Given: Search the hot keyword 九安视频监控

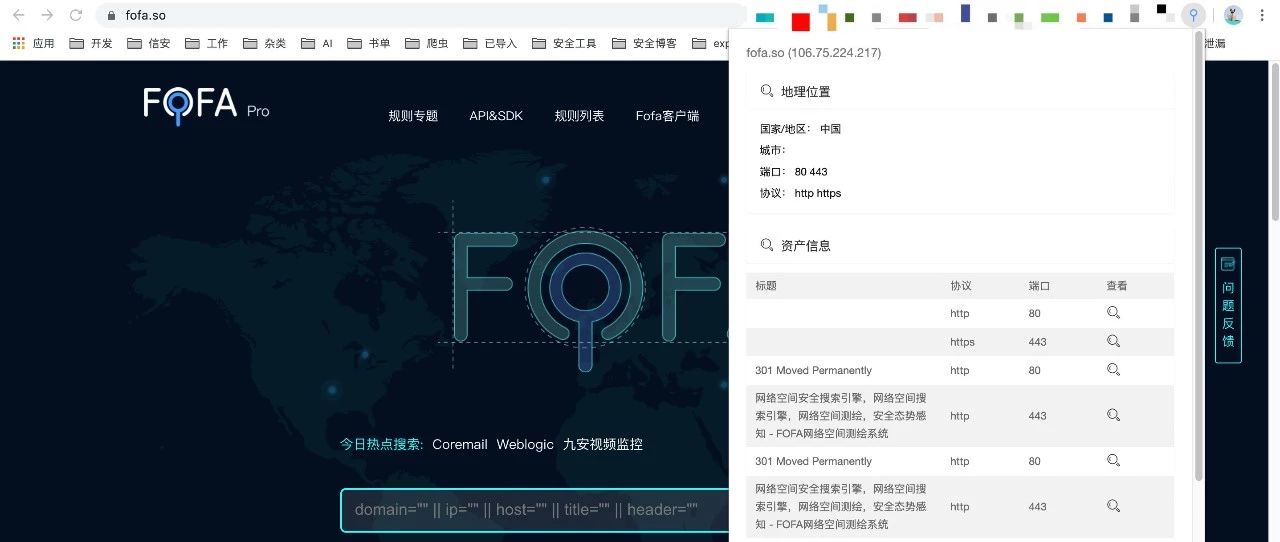Looking at the screenshot, I should (603, 444).
